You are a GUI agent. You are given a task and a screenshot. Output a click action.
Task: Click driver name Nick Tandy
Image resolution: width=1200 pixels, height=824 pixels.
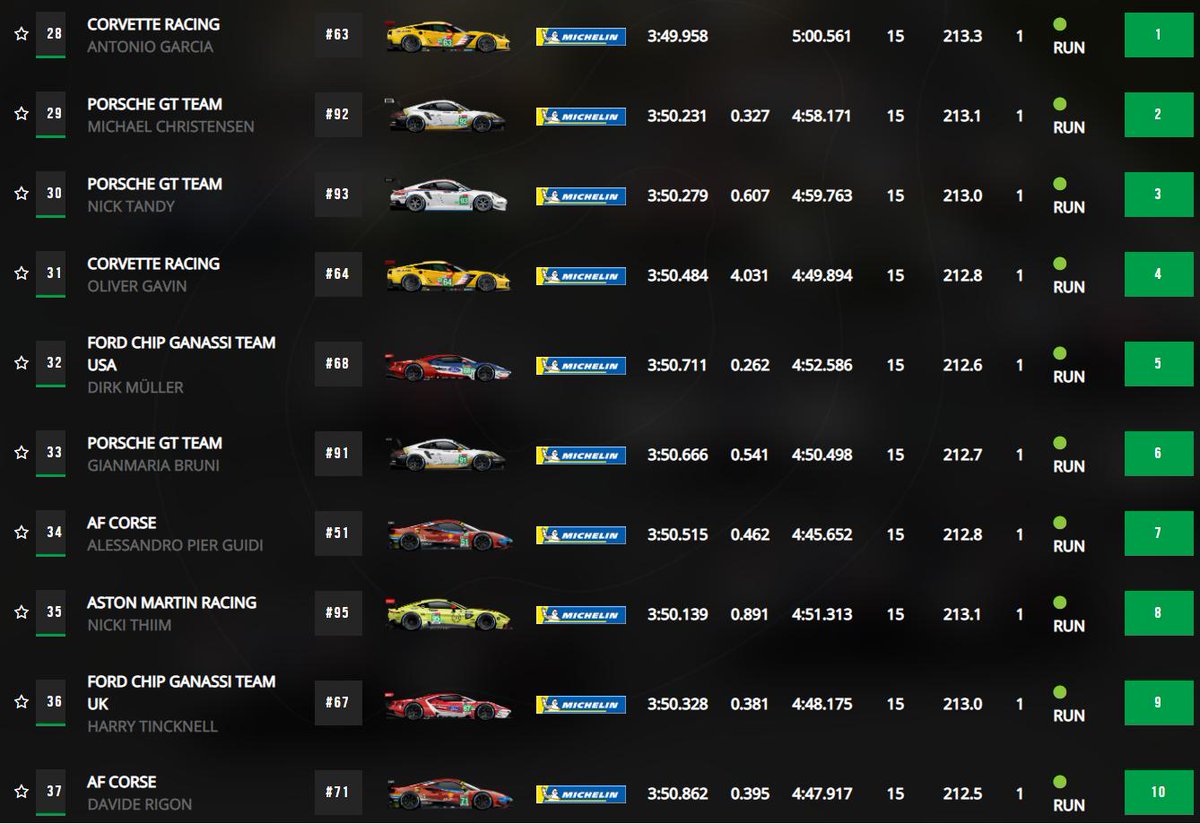(x=131, y=207)
